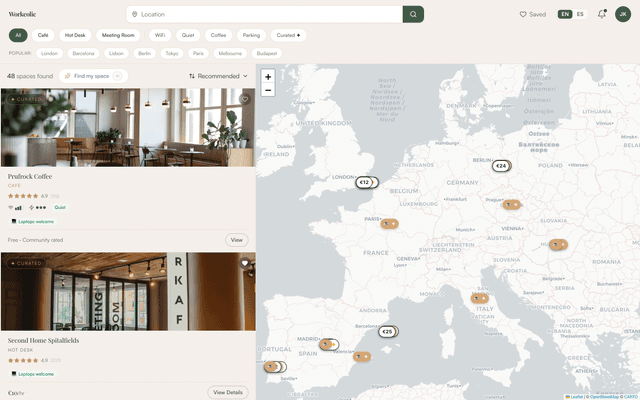Click the Quiet tag on Prufrock Coffee
640x400 pixels.
point(60,207)
